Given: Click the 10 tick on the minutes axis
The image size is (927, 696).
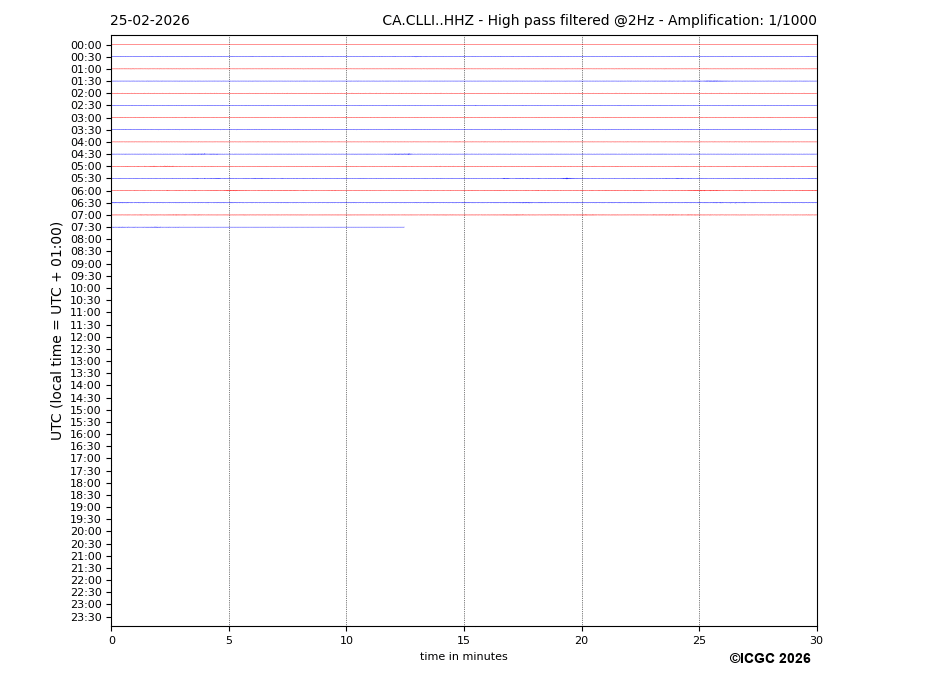Looking at the screenshot, I should pos(346,640).
